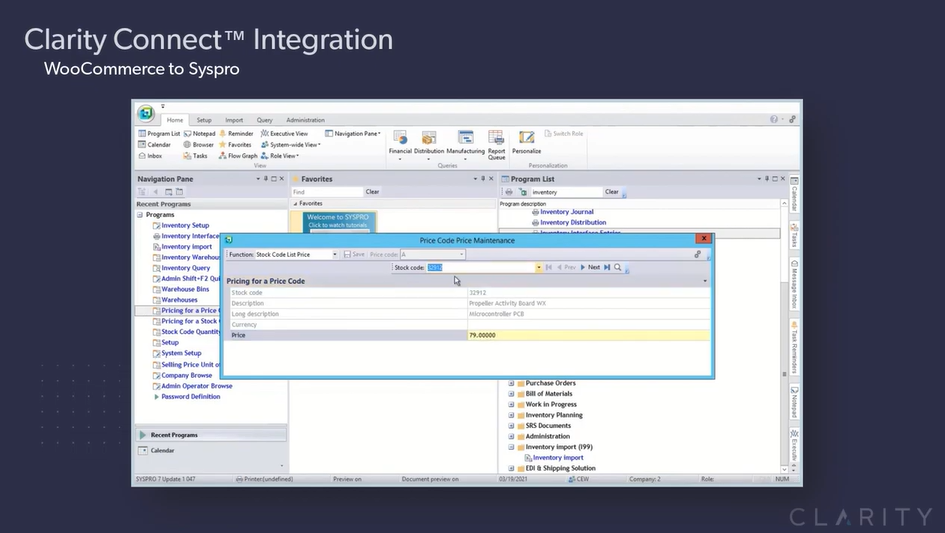
Task: Switch to the Query ribbon tab
Action: tap(265, 120)
